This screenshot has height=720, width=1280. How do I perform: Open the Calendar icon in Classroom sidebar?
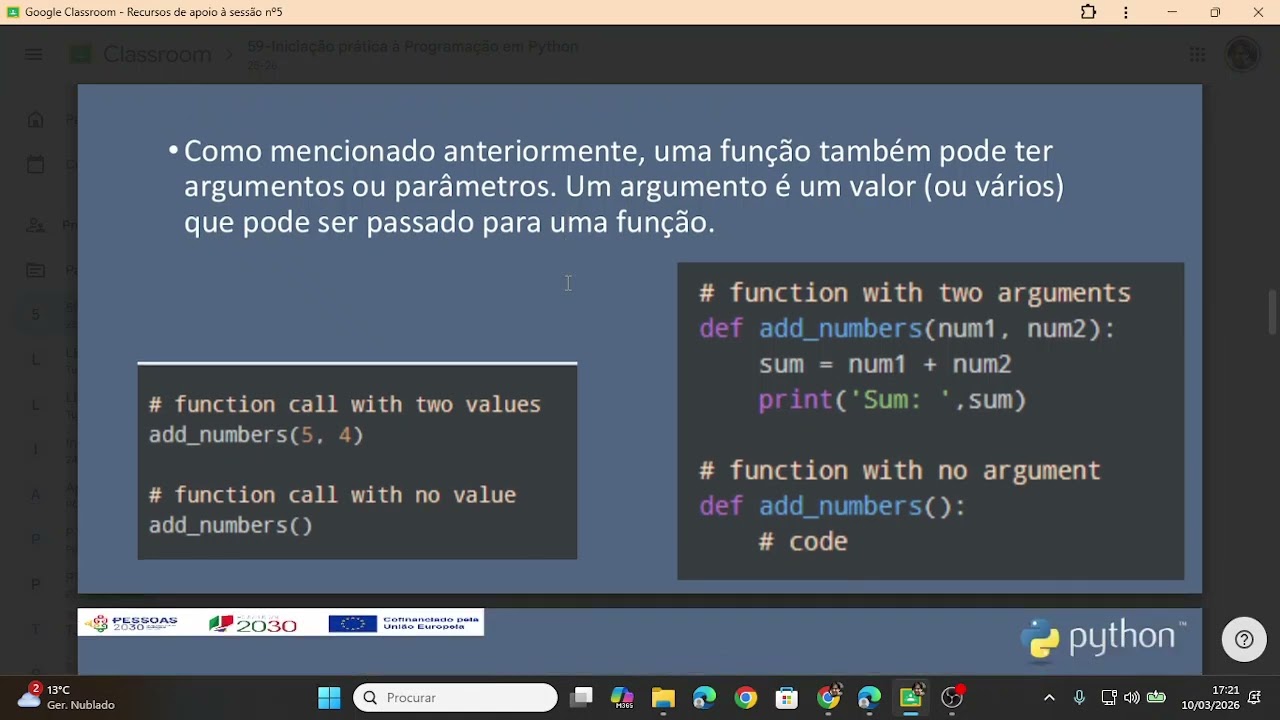click(36, 165)
